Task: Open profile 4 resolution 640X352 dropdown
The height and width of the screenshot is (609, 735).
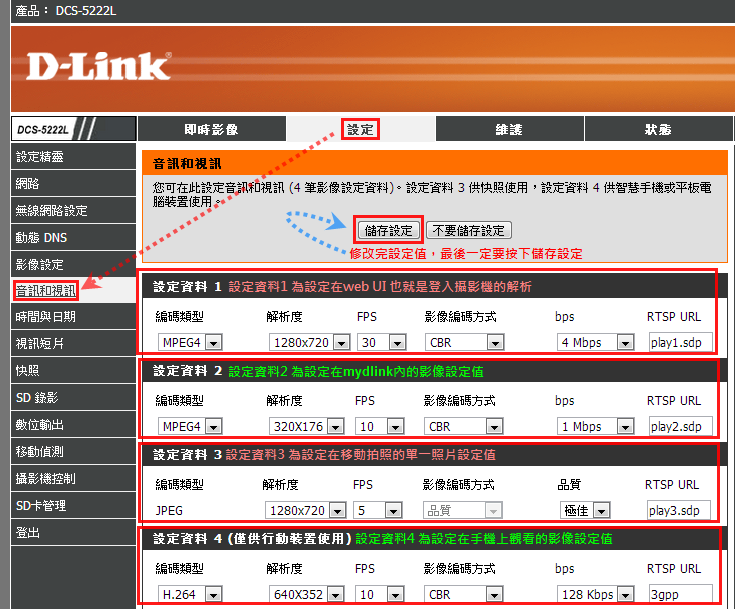Action: 307,595
